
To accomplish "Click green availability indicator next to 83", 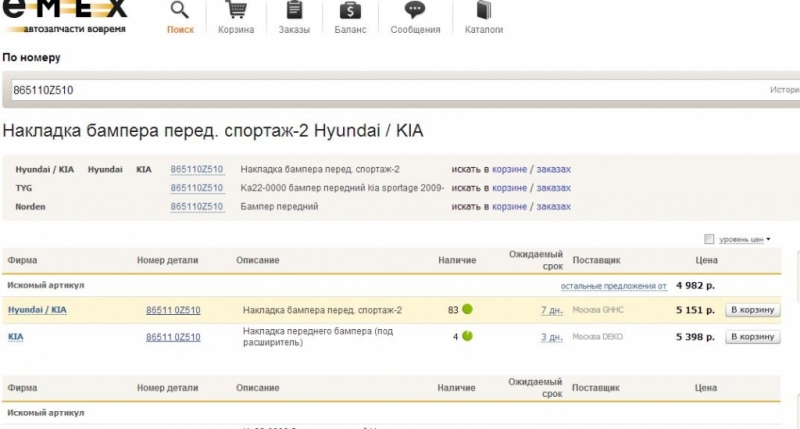I will tap(467, 310).
